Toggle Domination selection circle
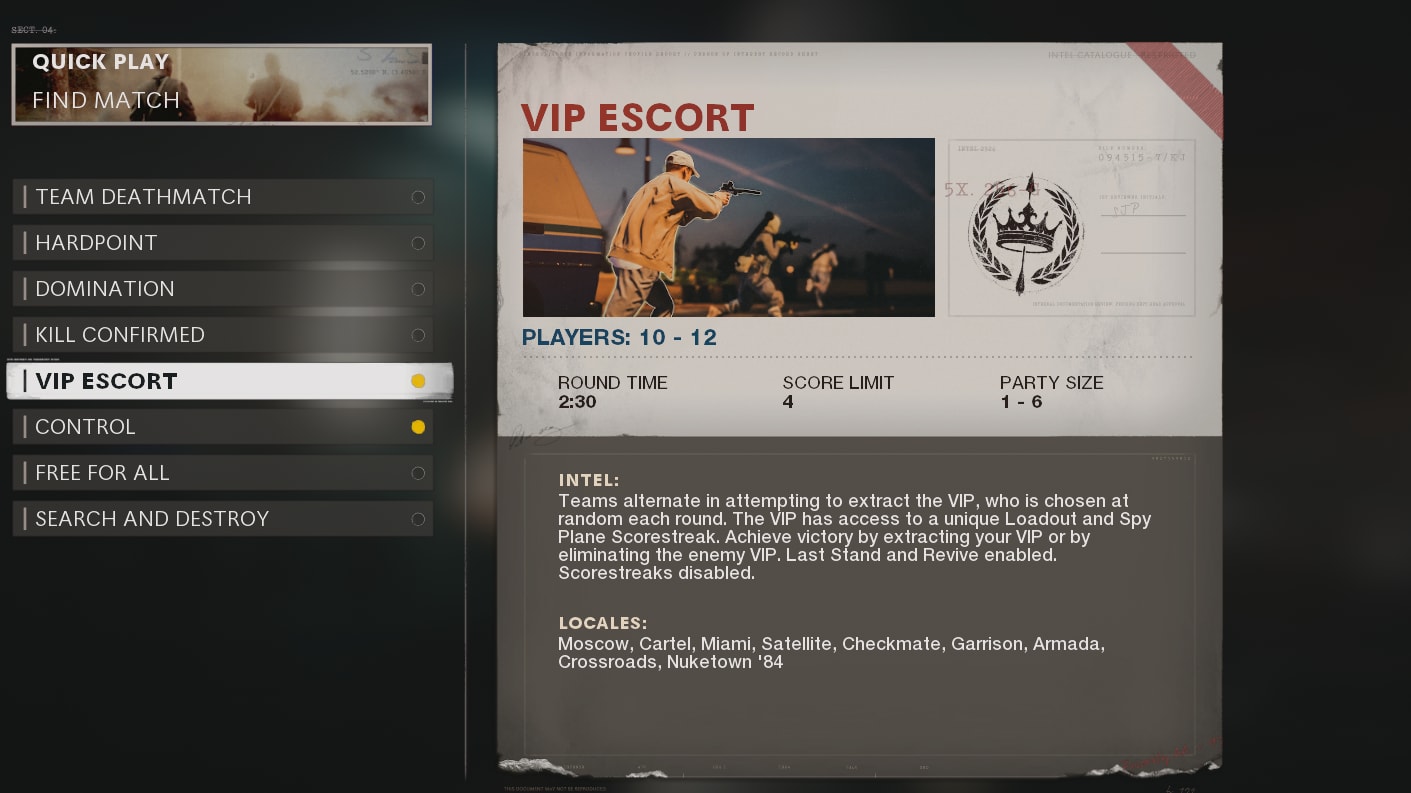 coord(418,289)
